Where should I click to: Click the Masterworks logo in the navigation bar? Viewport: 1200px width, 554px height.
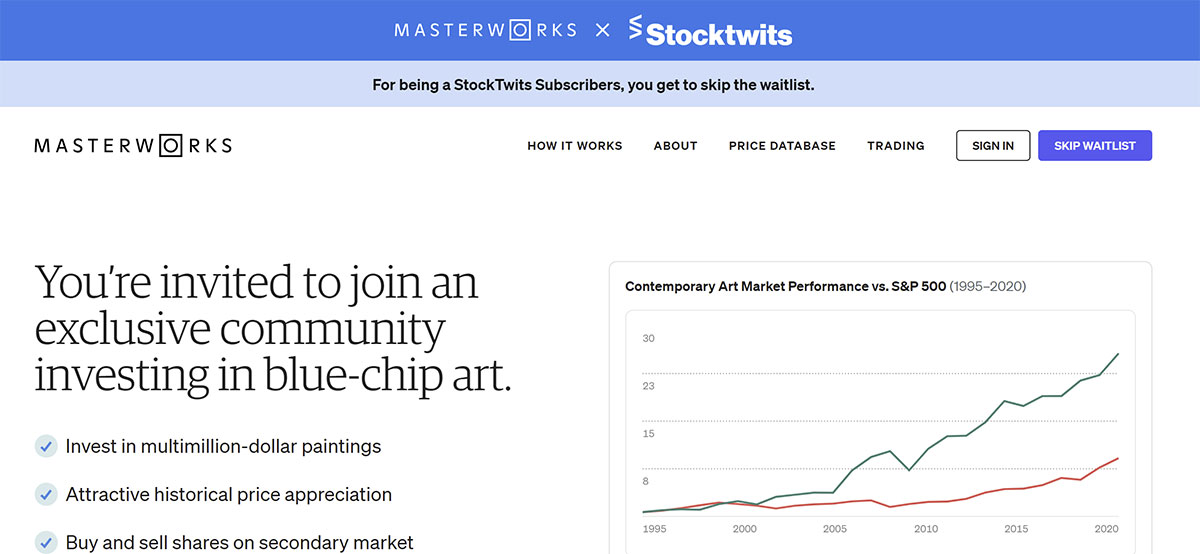pyautogui.click(x=133, y=146)
